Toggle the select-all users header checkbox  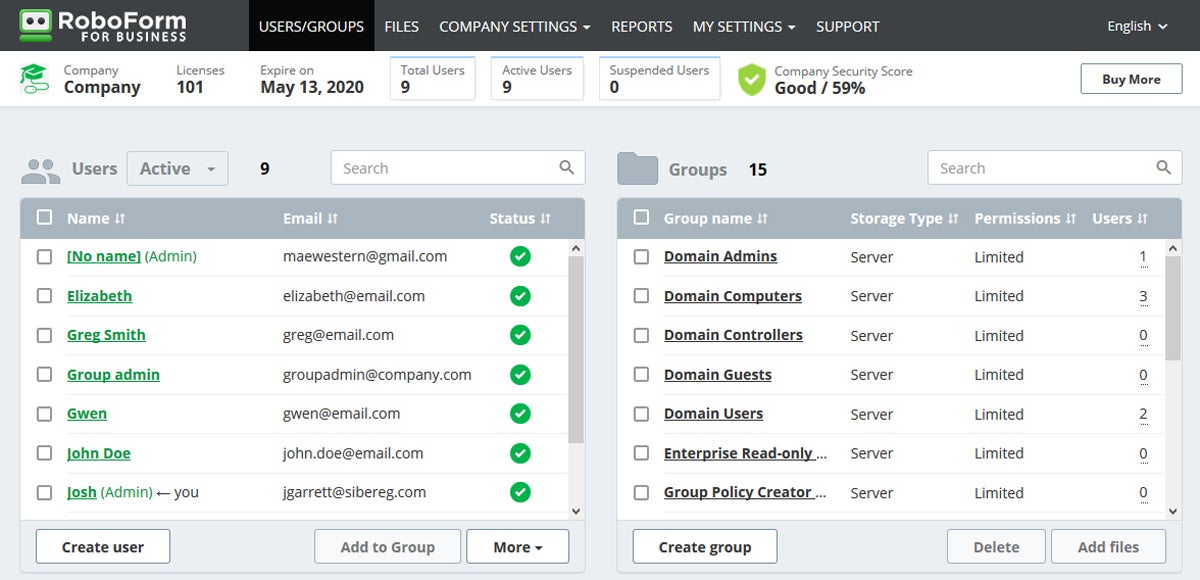pos(44,218)
